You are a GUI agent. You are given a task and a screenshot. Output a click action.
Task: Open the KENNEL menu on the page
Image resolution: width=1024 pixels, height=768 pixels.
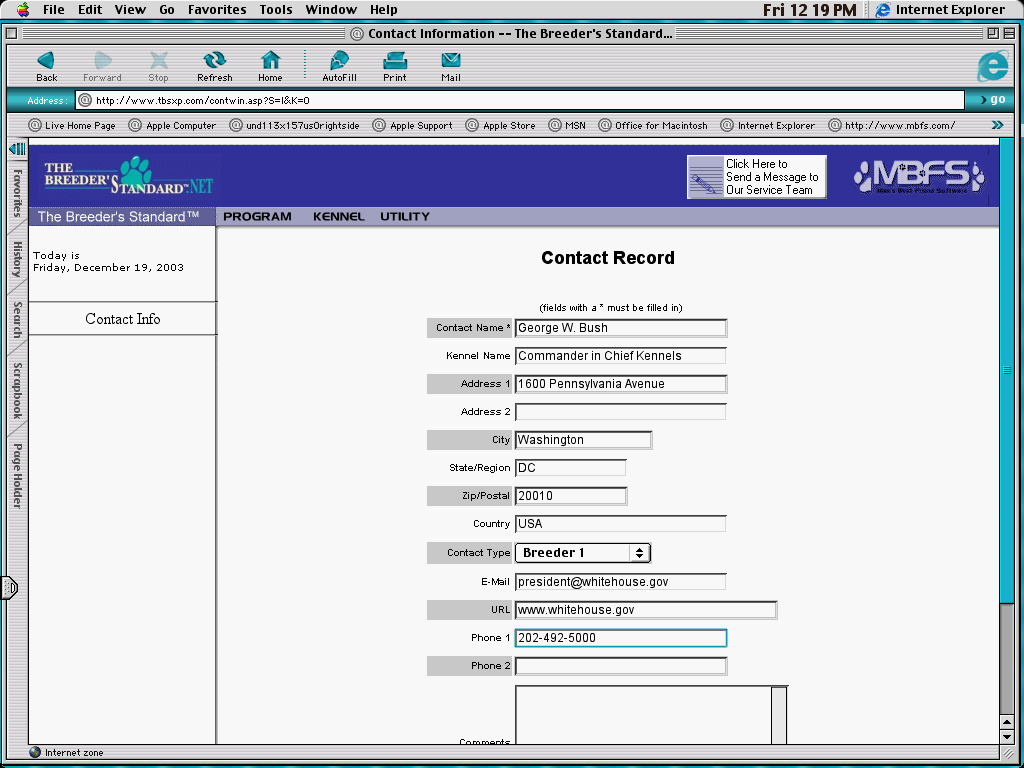point(338,217)
